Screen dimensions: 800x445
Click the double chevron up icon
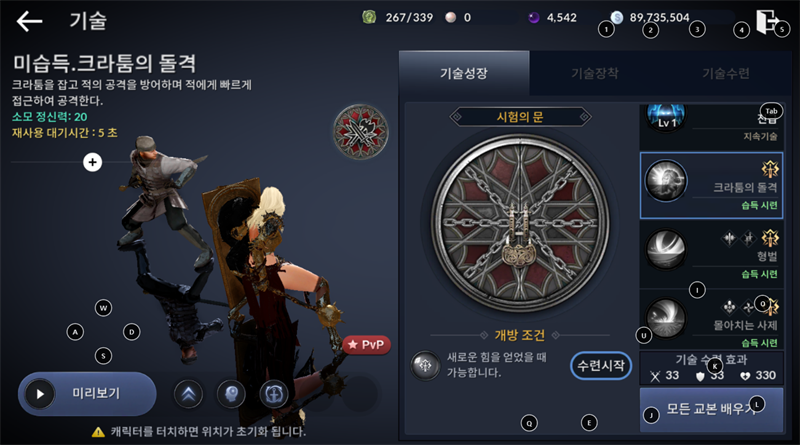point(188,394)
